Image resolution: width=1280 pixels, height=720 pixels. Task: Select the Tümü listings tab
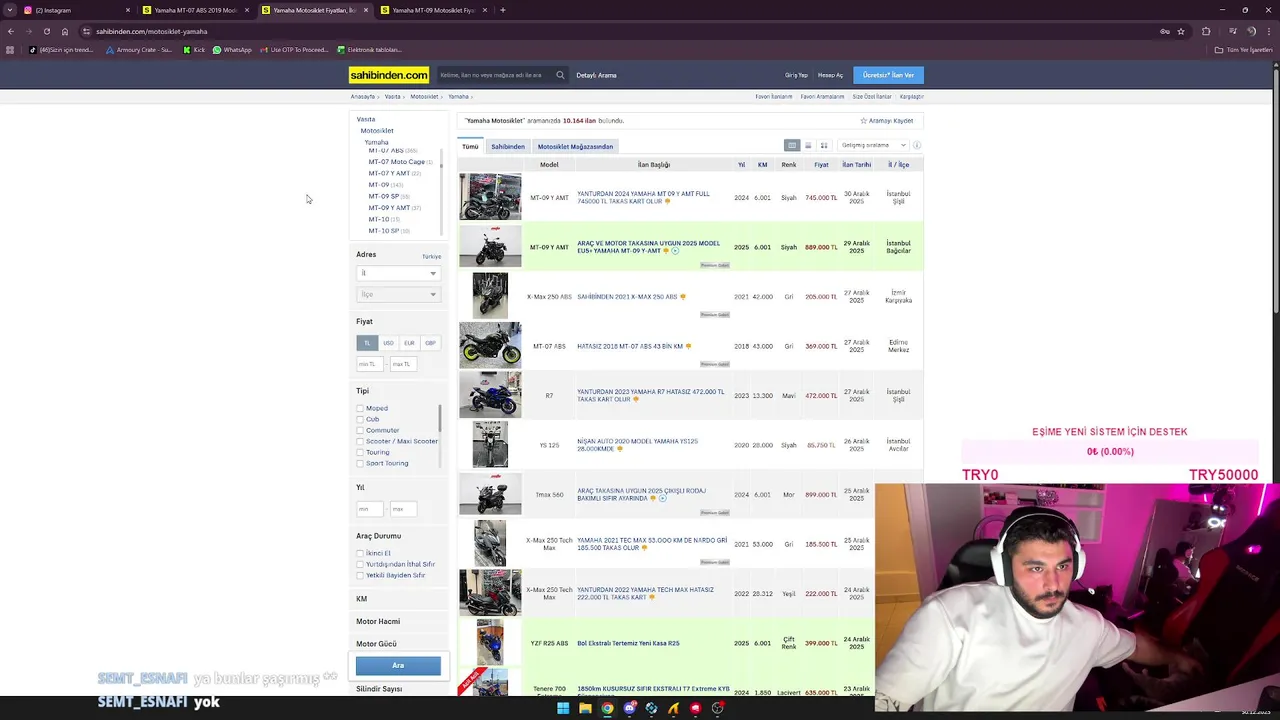click(x=470, y=146)
